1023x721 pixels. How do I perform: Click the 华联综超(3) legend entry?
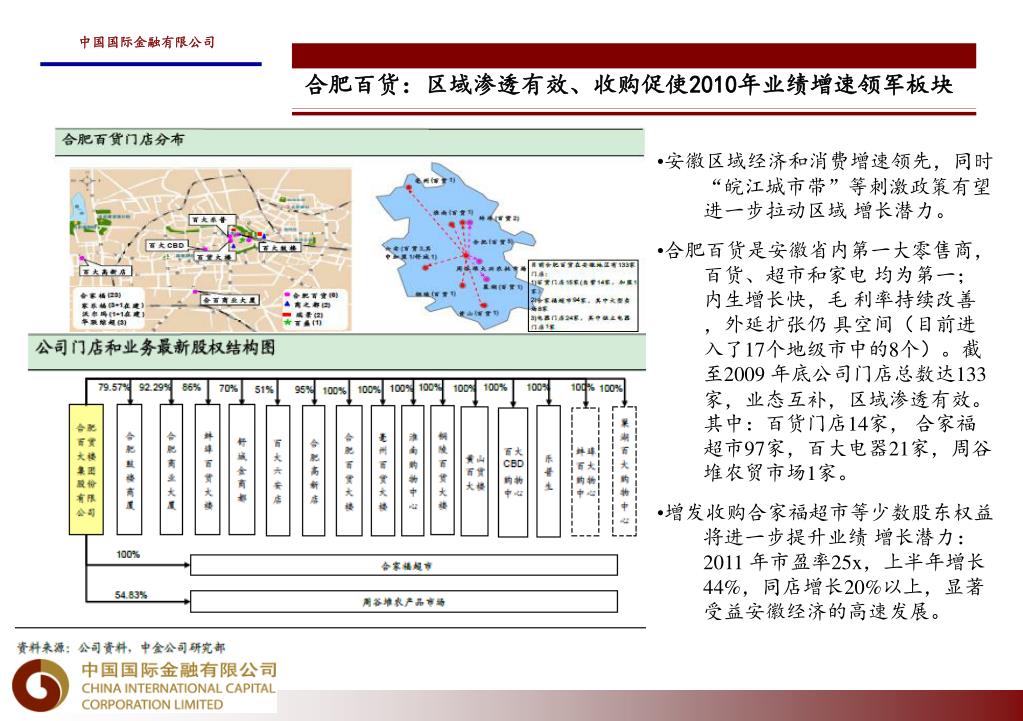[103, 322]
